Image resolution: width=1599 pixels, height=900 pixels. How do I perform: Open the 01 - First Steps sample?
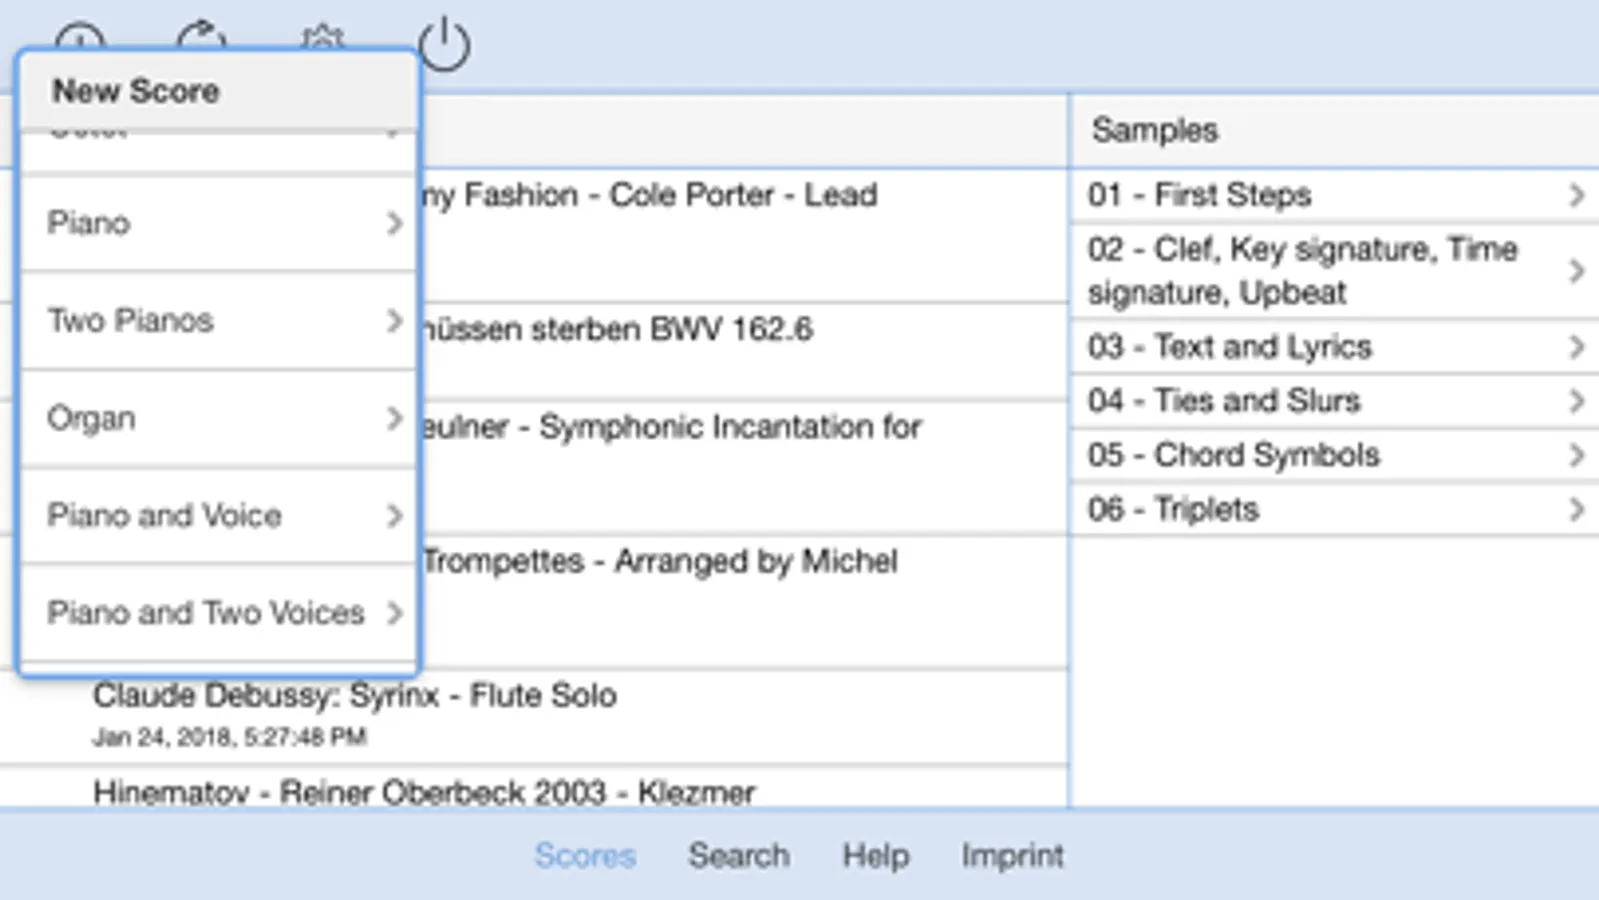tap(1199, 195)
